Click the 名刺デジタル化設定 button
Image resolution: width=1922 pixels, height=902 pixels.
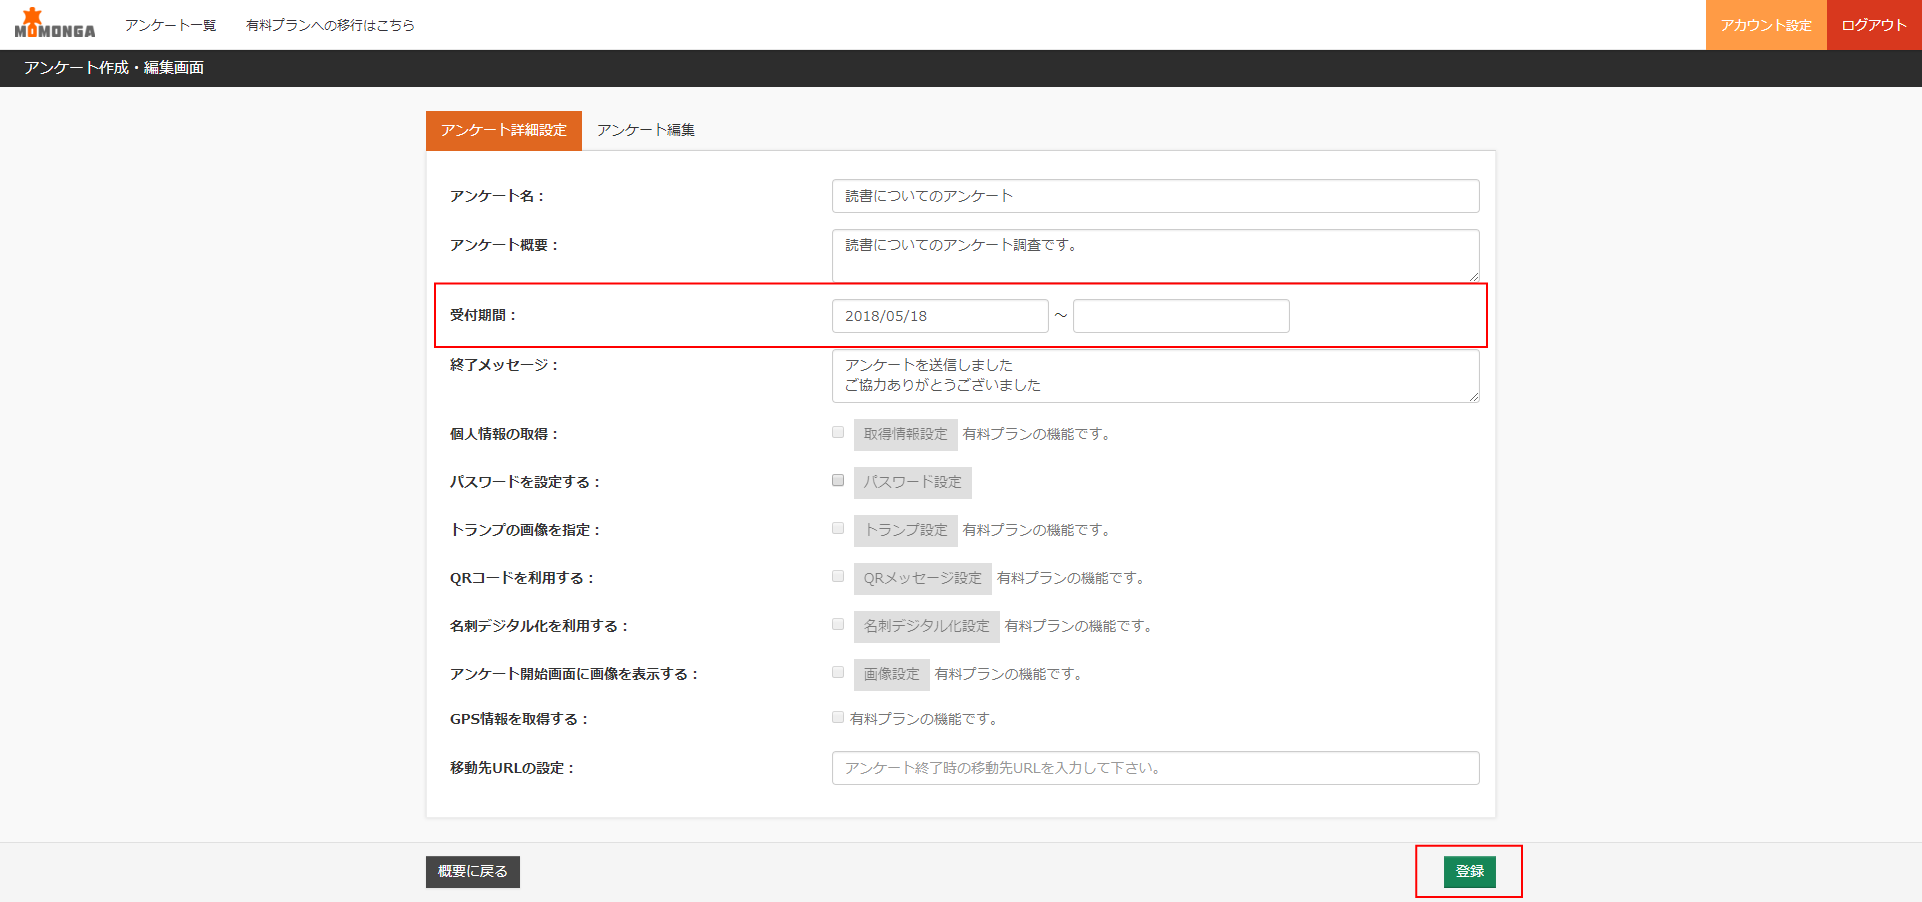click(926, 626)
